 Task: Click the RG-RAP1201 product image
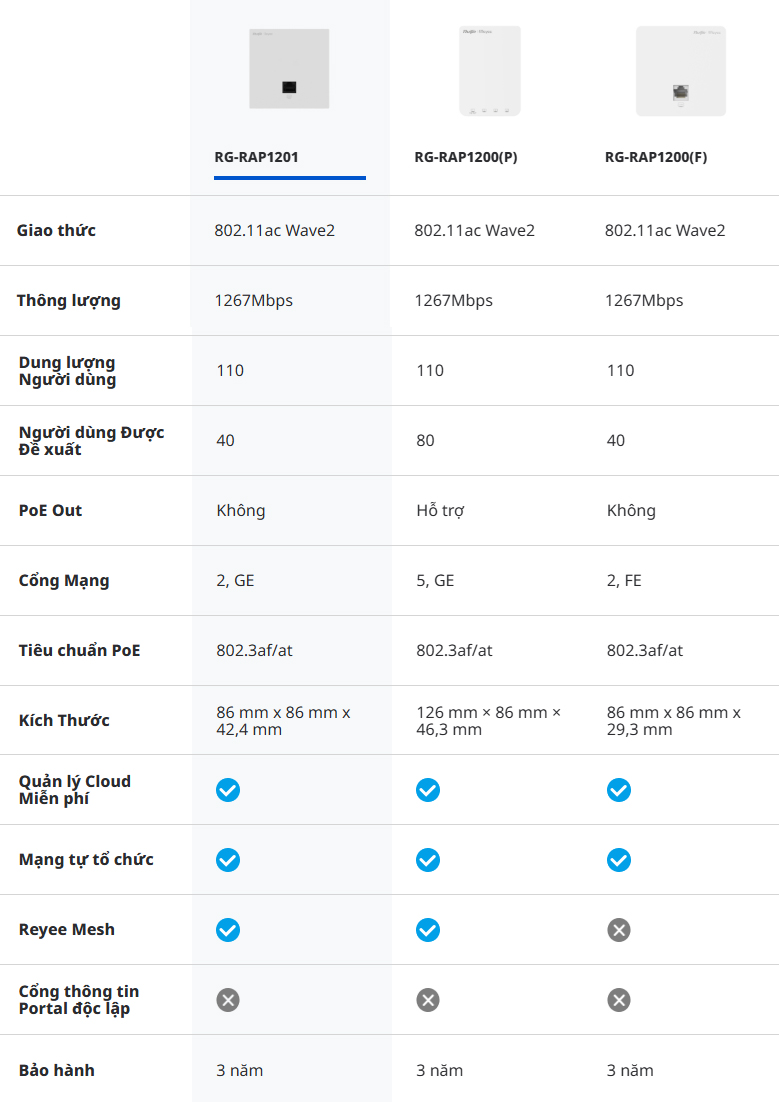point(289,69)
